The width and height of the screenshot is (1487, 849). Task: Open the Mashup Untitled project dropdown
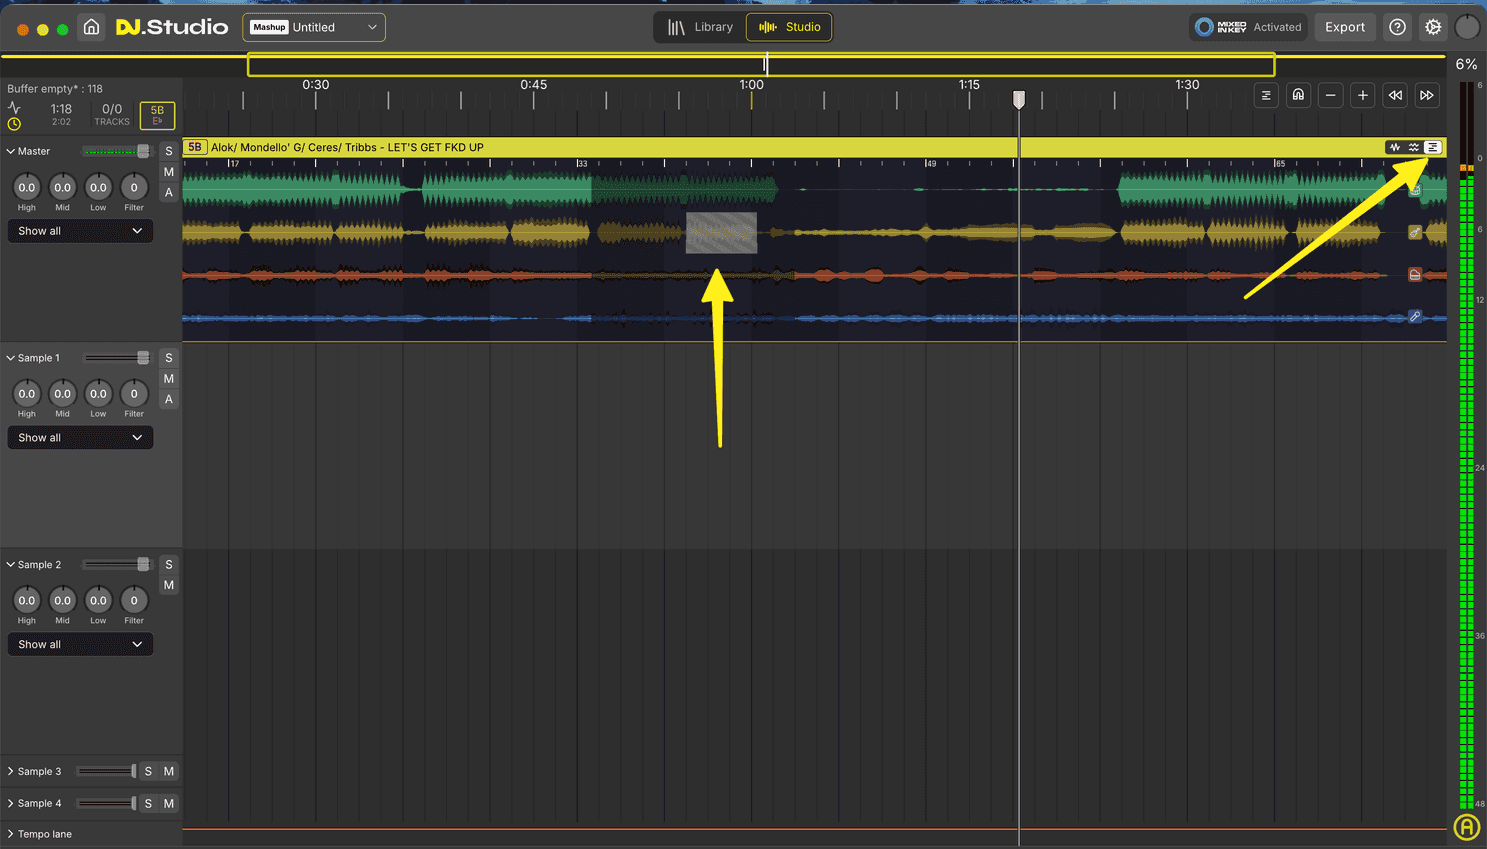click(x=314, y=27)
